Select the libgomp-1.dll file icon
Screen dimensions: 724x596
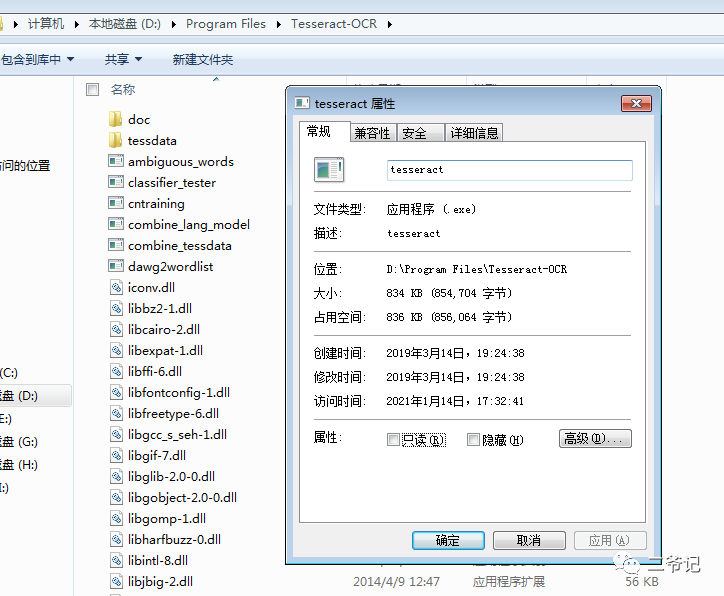116,518
